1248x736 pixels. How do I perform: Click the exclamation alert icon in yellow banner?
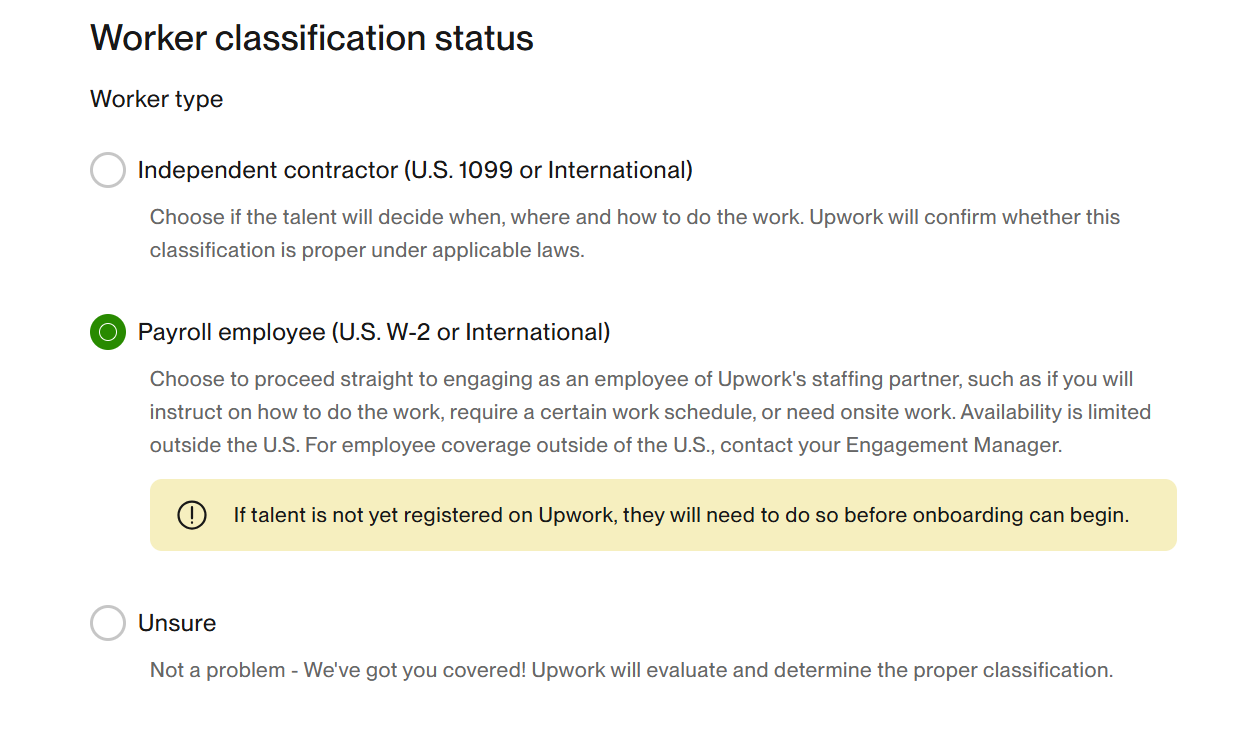[191, 515]
